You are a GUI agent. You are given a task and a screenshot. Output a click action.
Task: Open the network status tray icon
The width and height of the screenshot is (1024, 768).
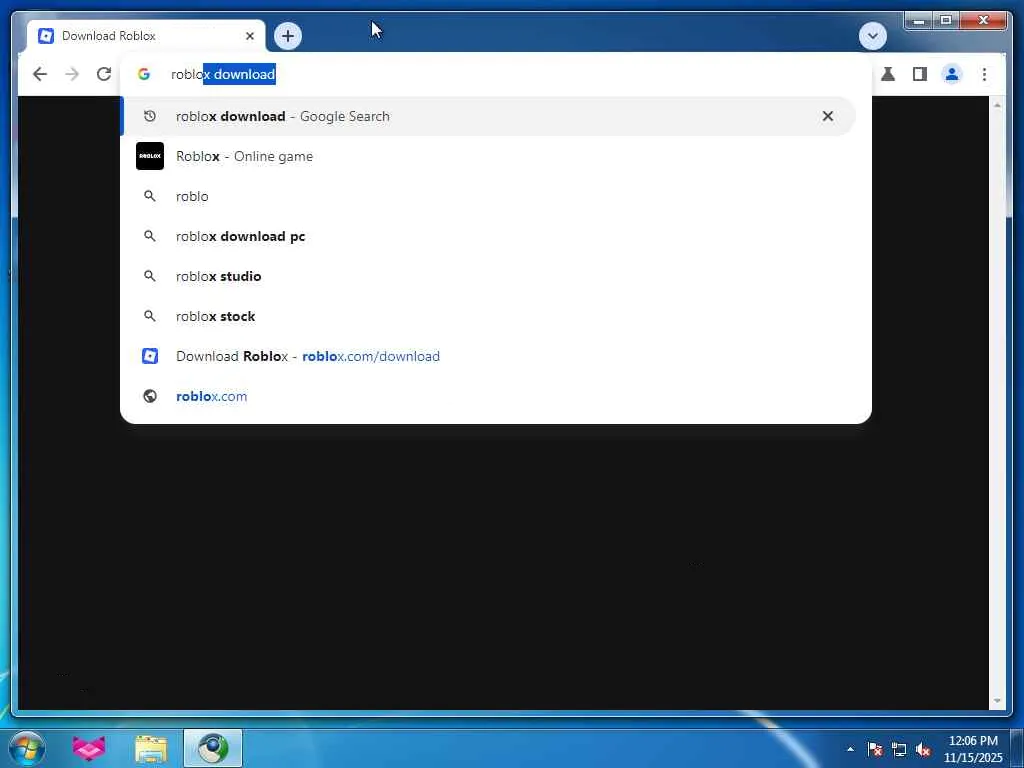tap(899, 749)
